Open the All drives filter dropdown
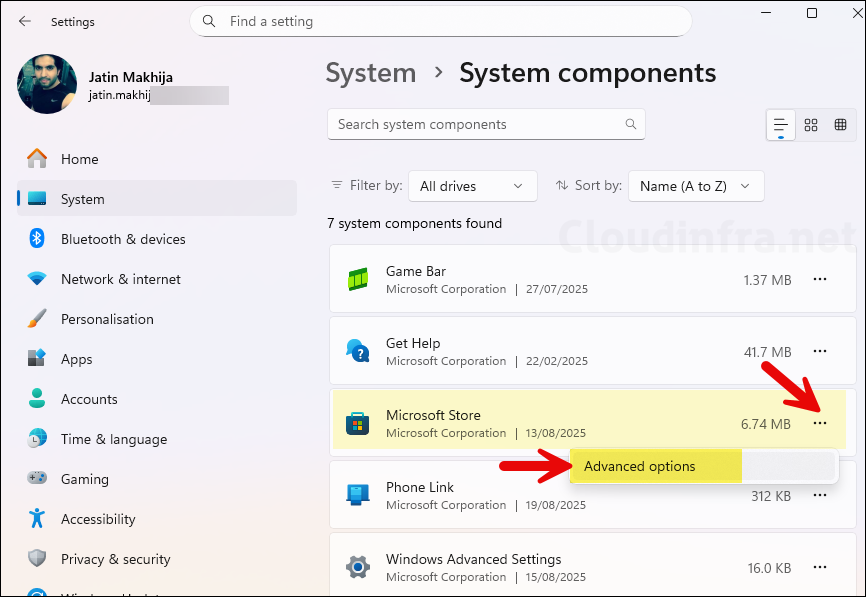This screenshot has width=866, height=597. coord(473,186)
